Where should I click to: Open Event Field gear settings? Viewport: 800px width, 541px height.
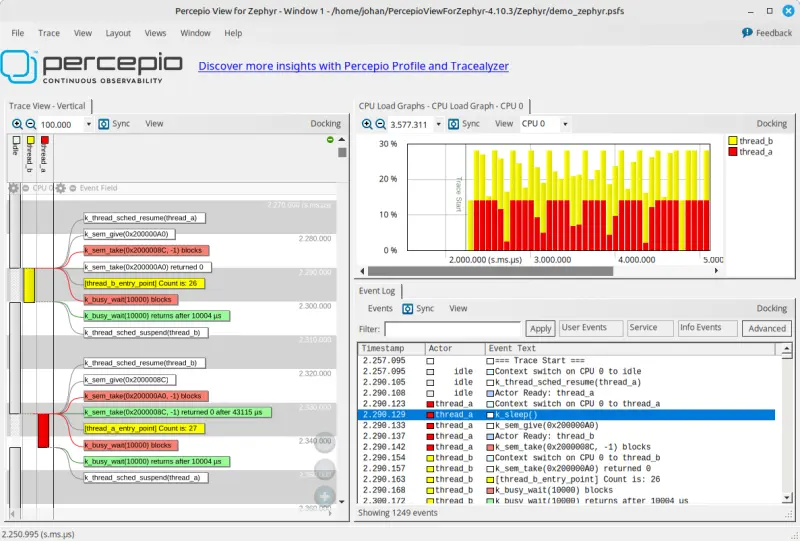pos(61,188)
